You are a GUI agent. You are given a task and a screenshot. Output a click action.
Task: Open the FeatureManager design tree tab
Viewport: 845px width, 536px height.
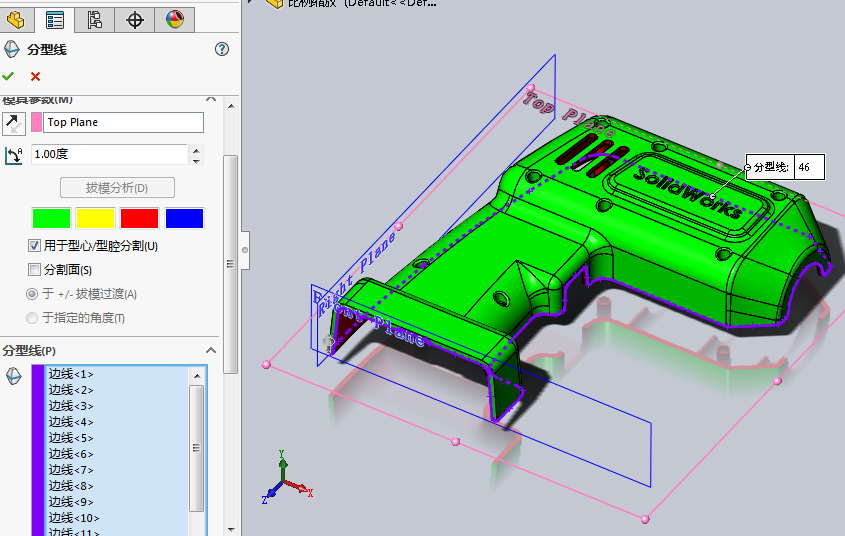point(16,20)
